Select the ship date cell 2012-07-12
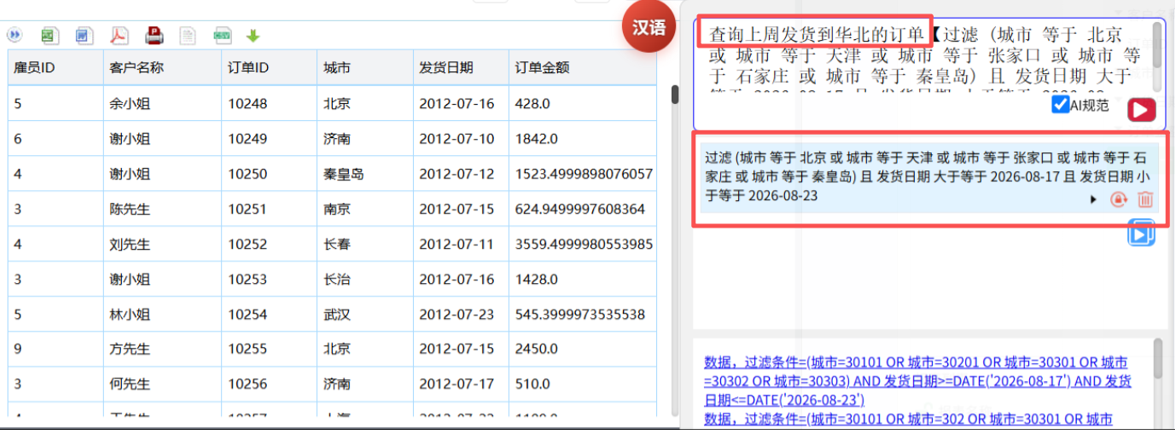This screenshot has height=430, width=1175. tap(461, 173)
